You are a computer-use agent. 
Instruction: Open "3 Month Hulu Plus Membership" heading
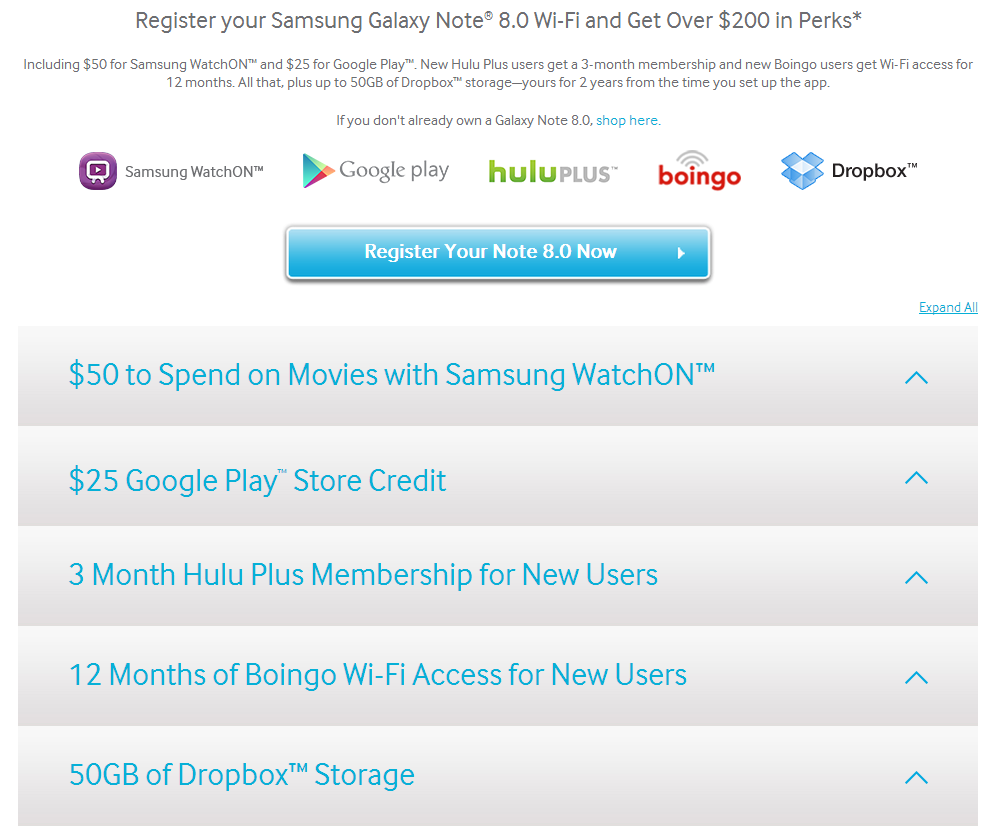(x=363, y=575)
